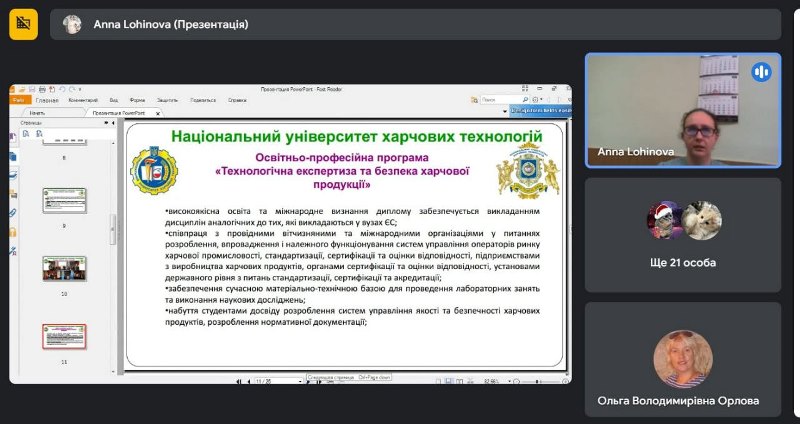Open the orange File menu in Foxit Reader
The image size is (800, 424).
point(20,100)
